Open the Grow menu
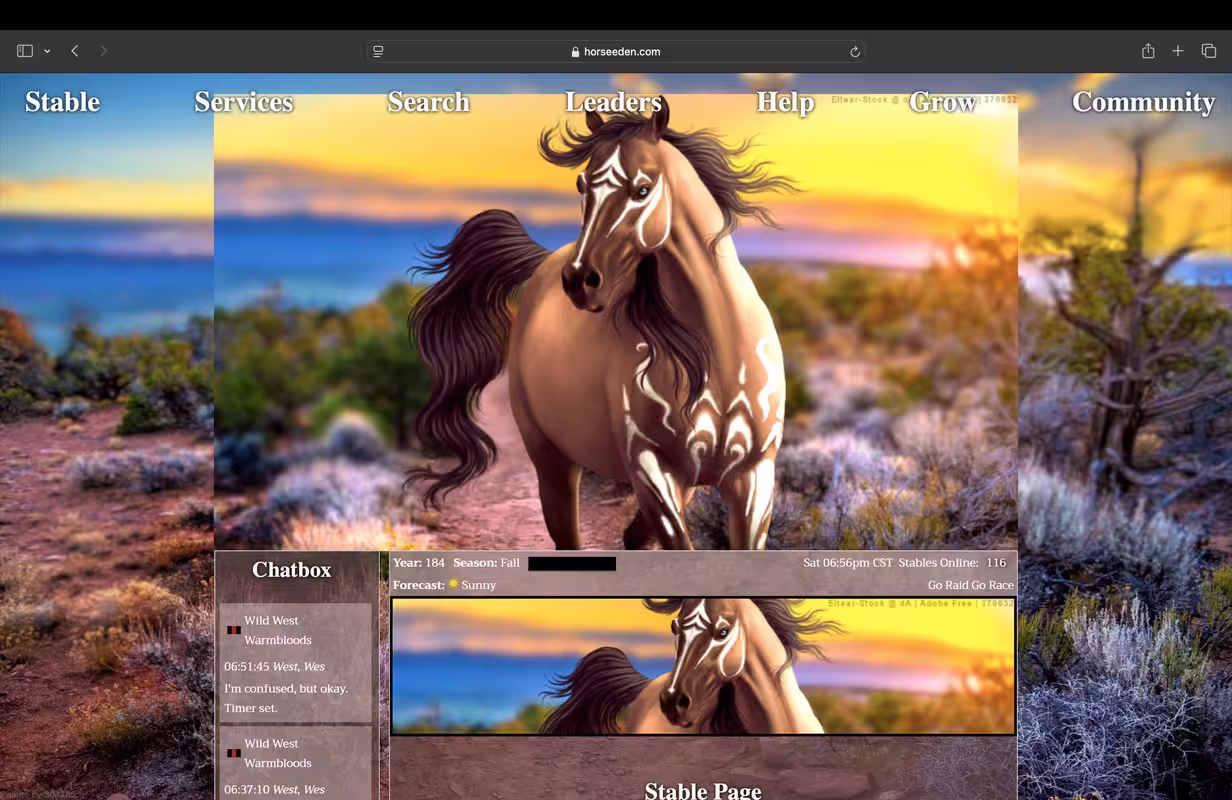 click(x=942, y=102)
